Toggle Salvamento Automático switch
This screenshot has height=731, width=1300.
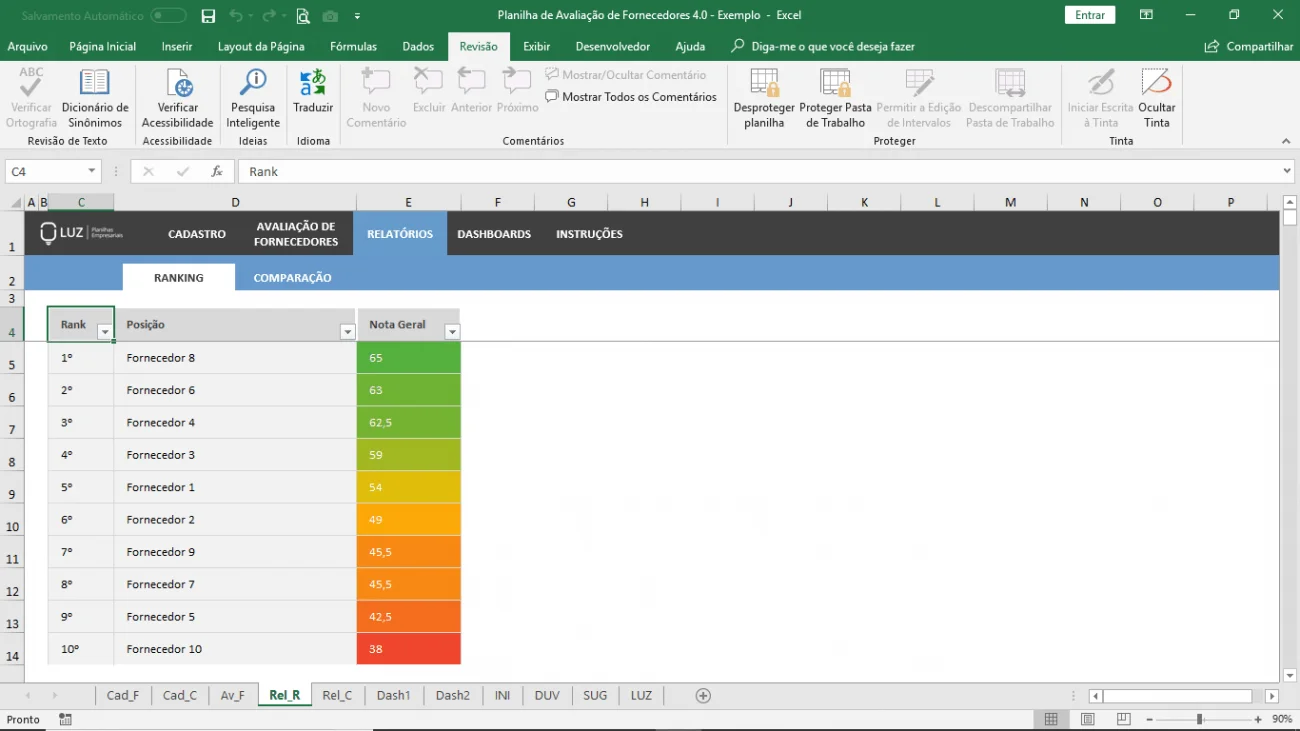point(168,16)
